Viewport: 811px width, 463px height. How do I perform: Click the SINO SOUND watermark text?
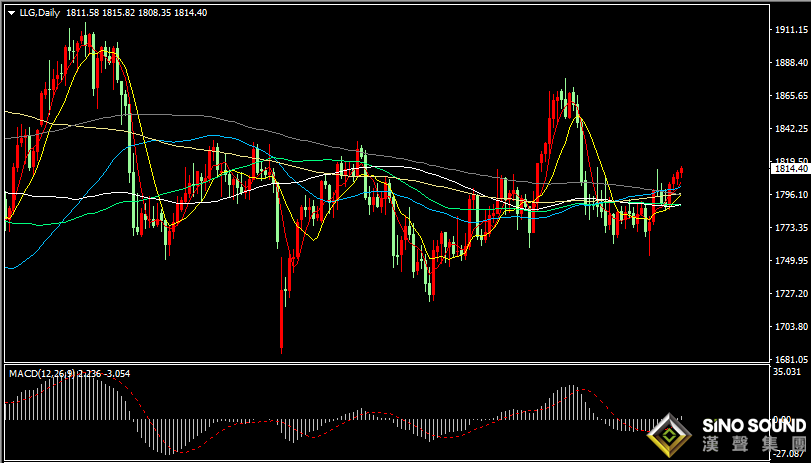(754, 426)
